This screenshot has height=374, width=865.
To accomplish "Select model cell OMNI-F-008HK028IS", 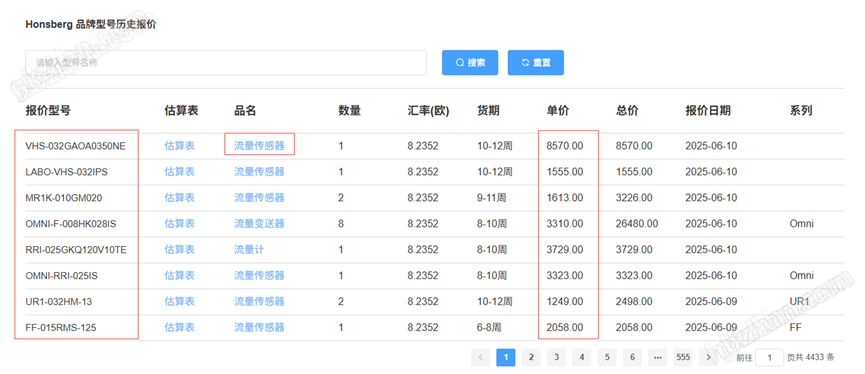I will click(71, 224).
